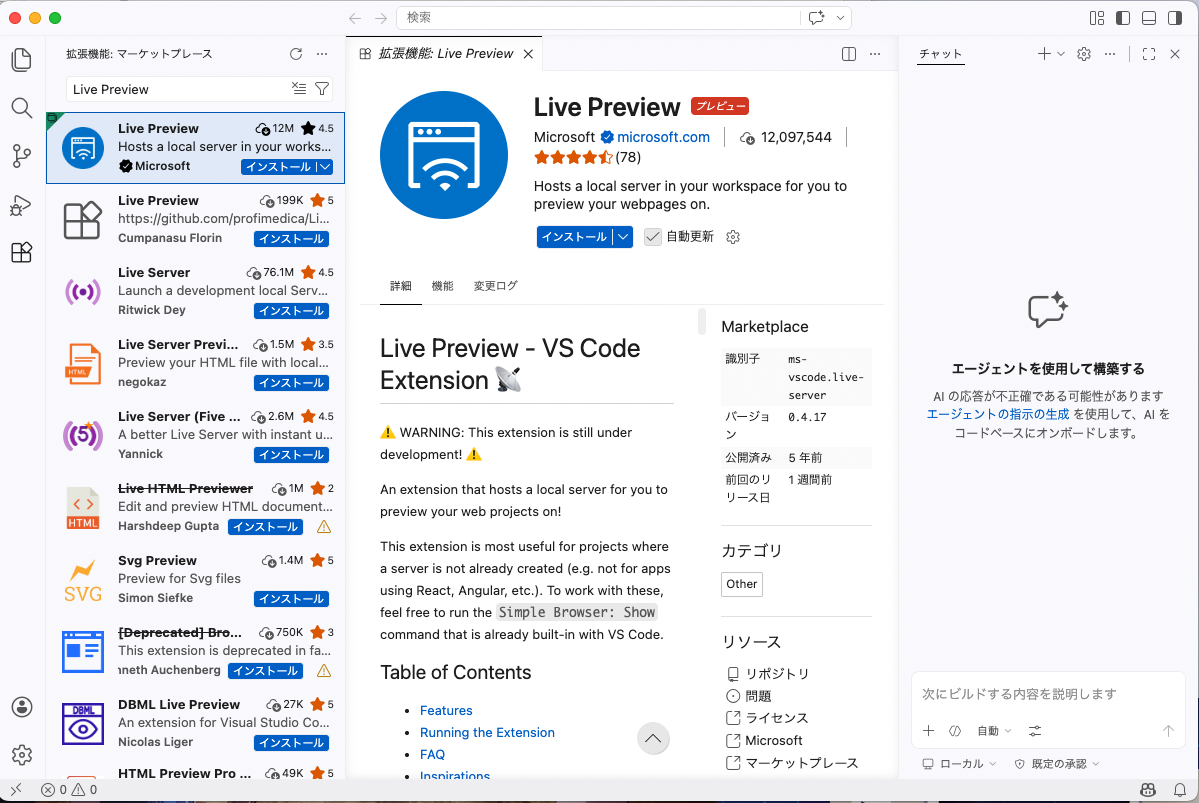Install Svg Preview by Simon Siefke
This screenshot has height=803, width=1199.
tap(291, 599)
